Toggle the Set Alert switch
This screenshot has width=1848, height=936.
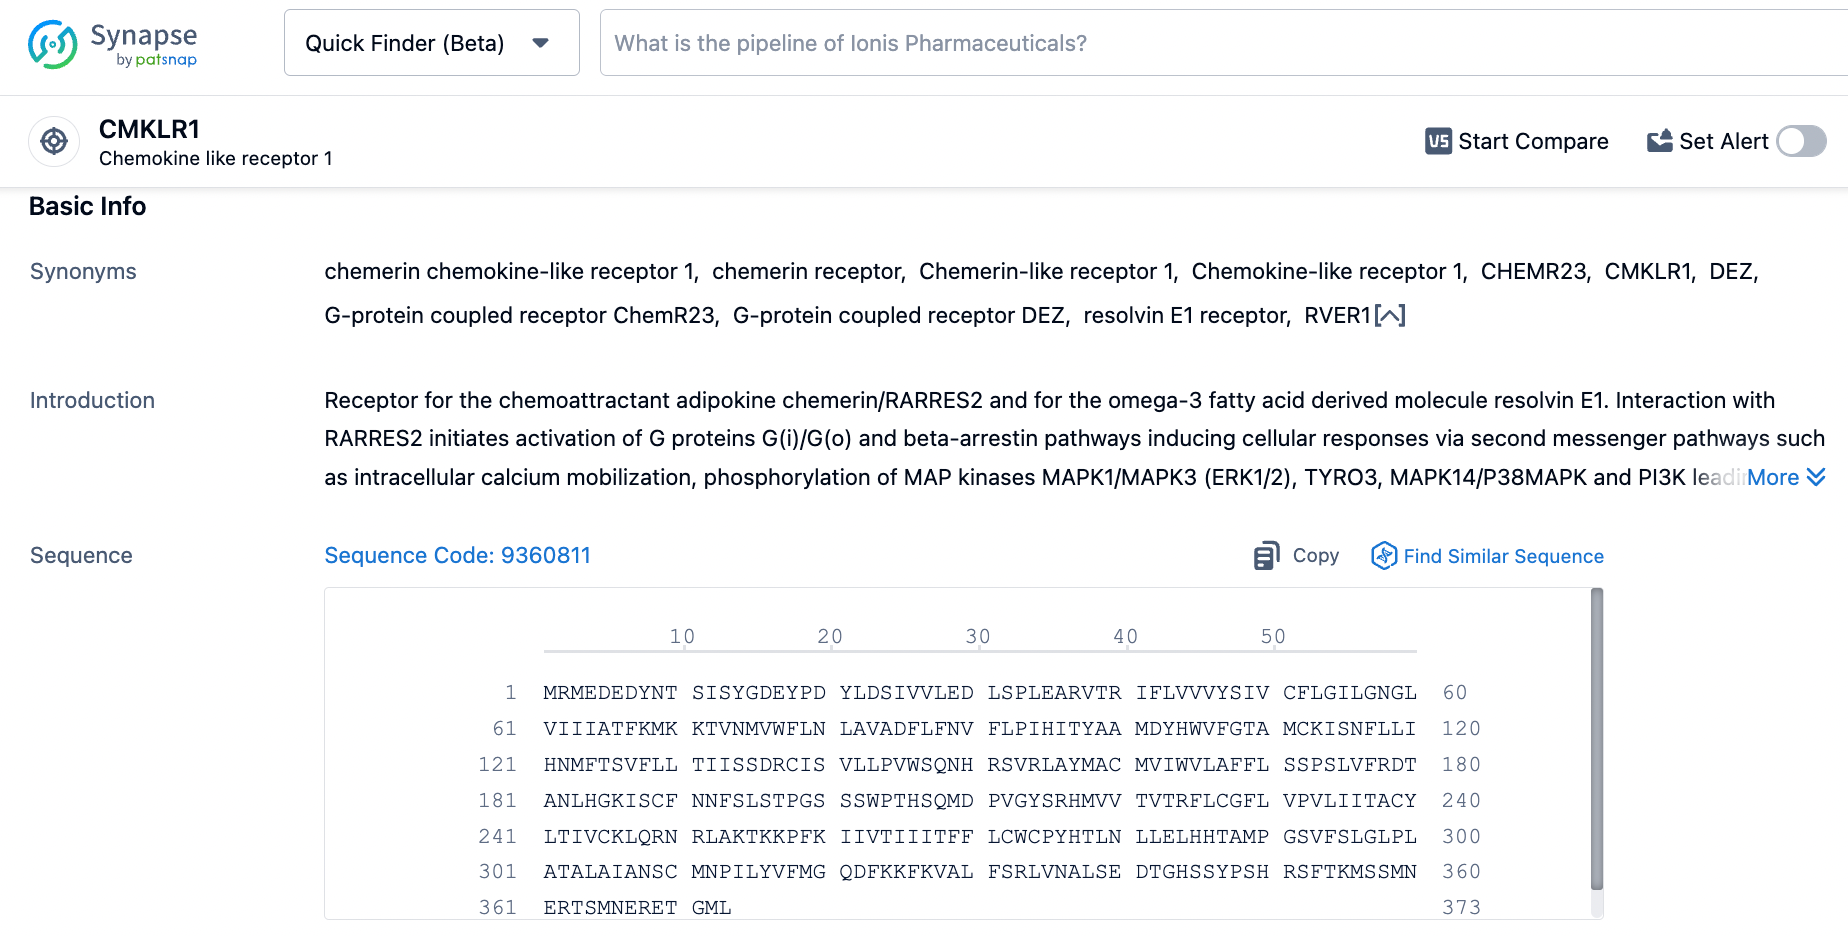[x=1801, y=141]
